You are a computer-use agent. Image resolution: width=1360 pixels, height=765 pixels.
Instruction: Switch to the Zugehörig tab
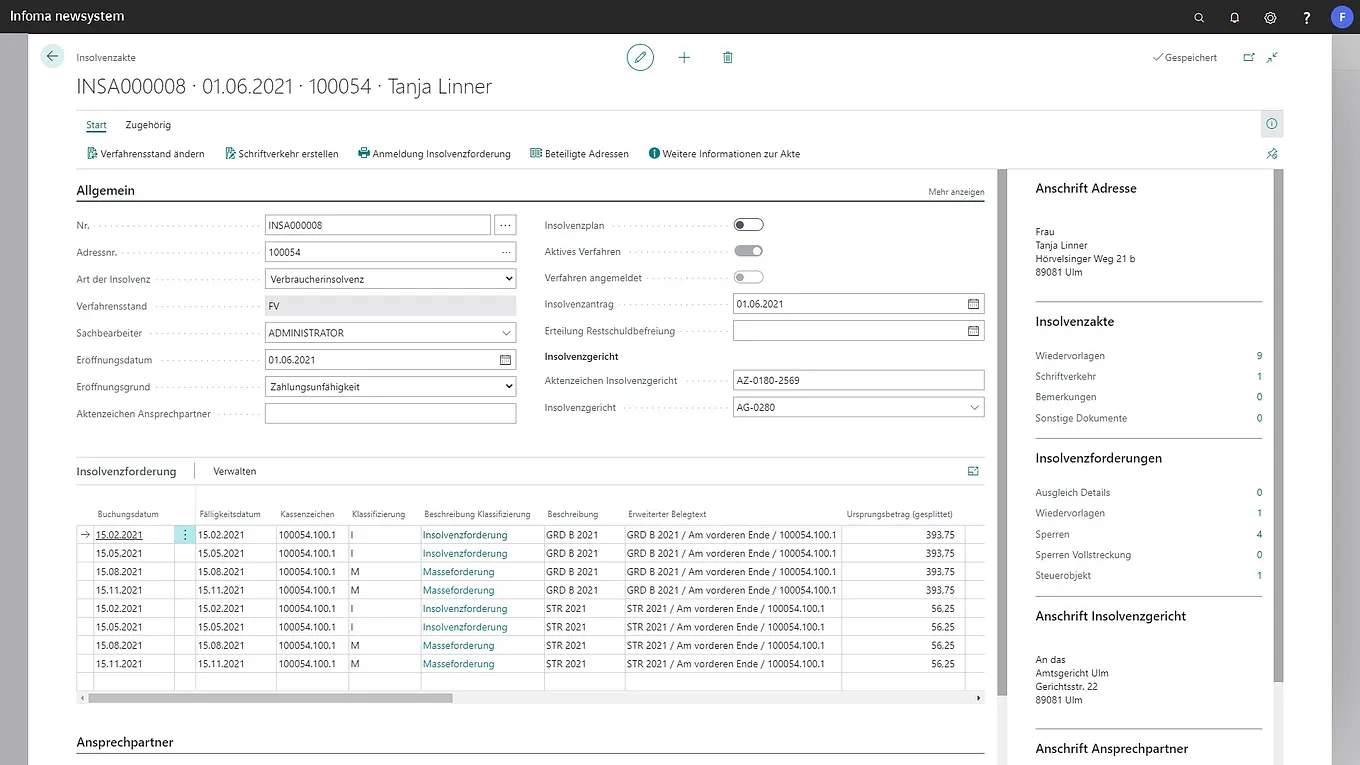(148, 125)
